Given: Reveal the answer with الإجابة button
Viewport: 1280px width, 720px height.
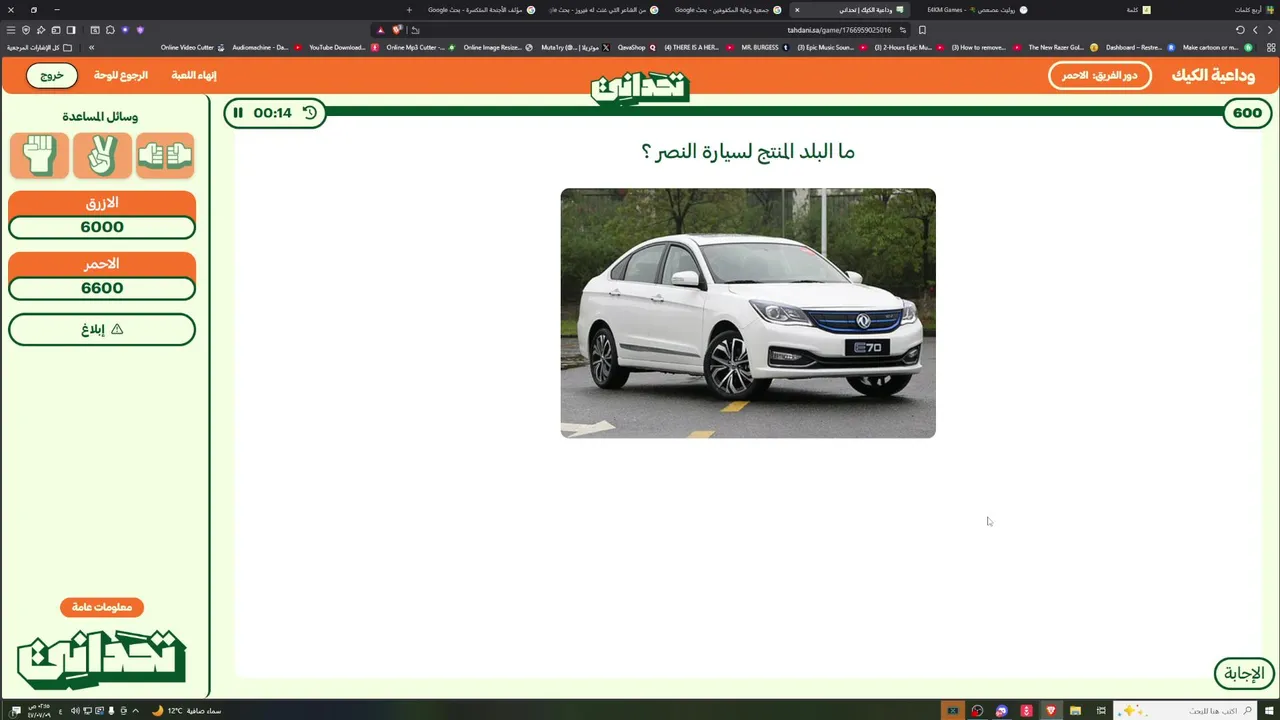Looking at the screenshot, I should point(1244,674).
